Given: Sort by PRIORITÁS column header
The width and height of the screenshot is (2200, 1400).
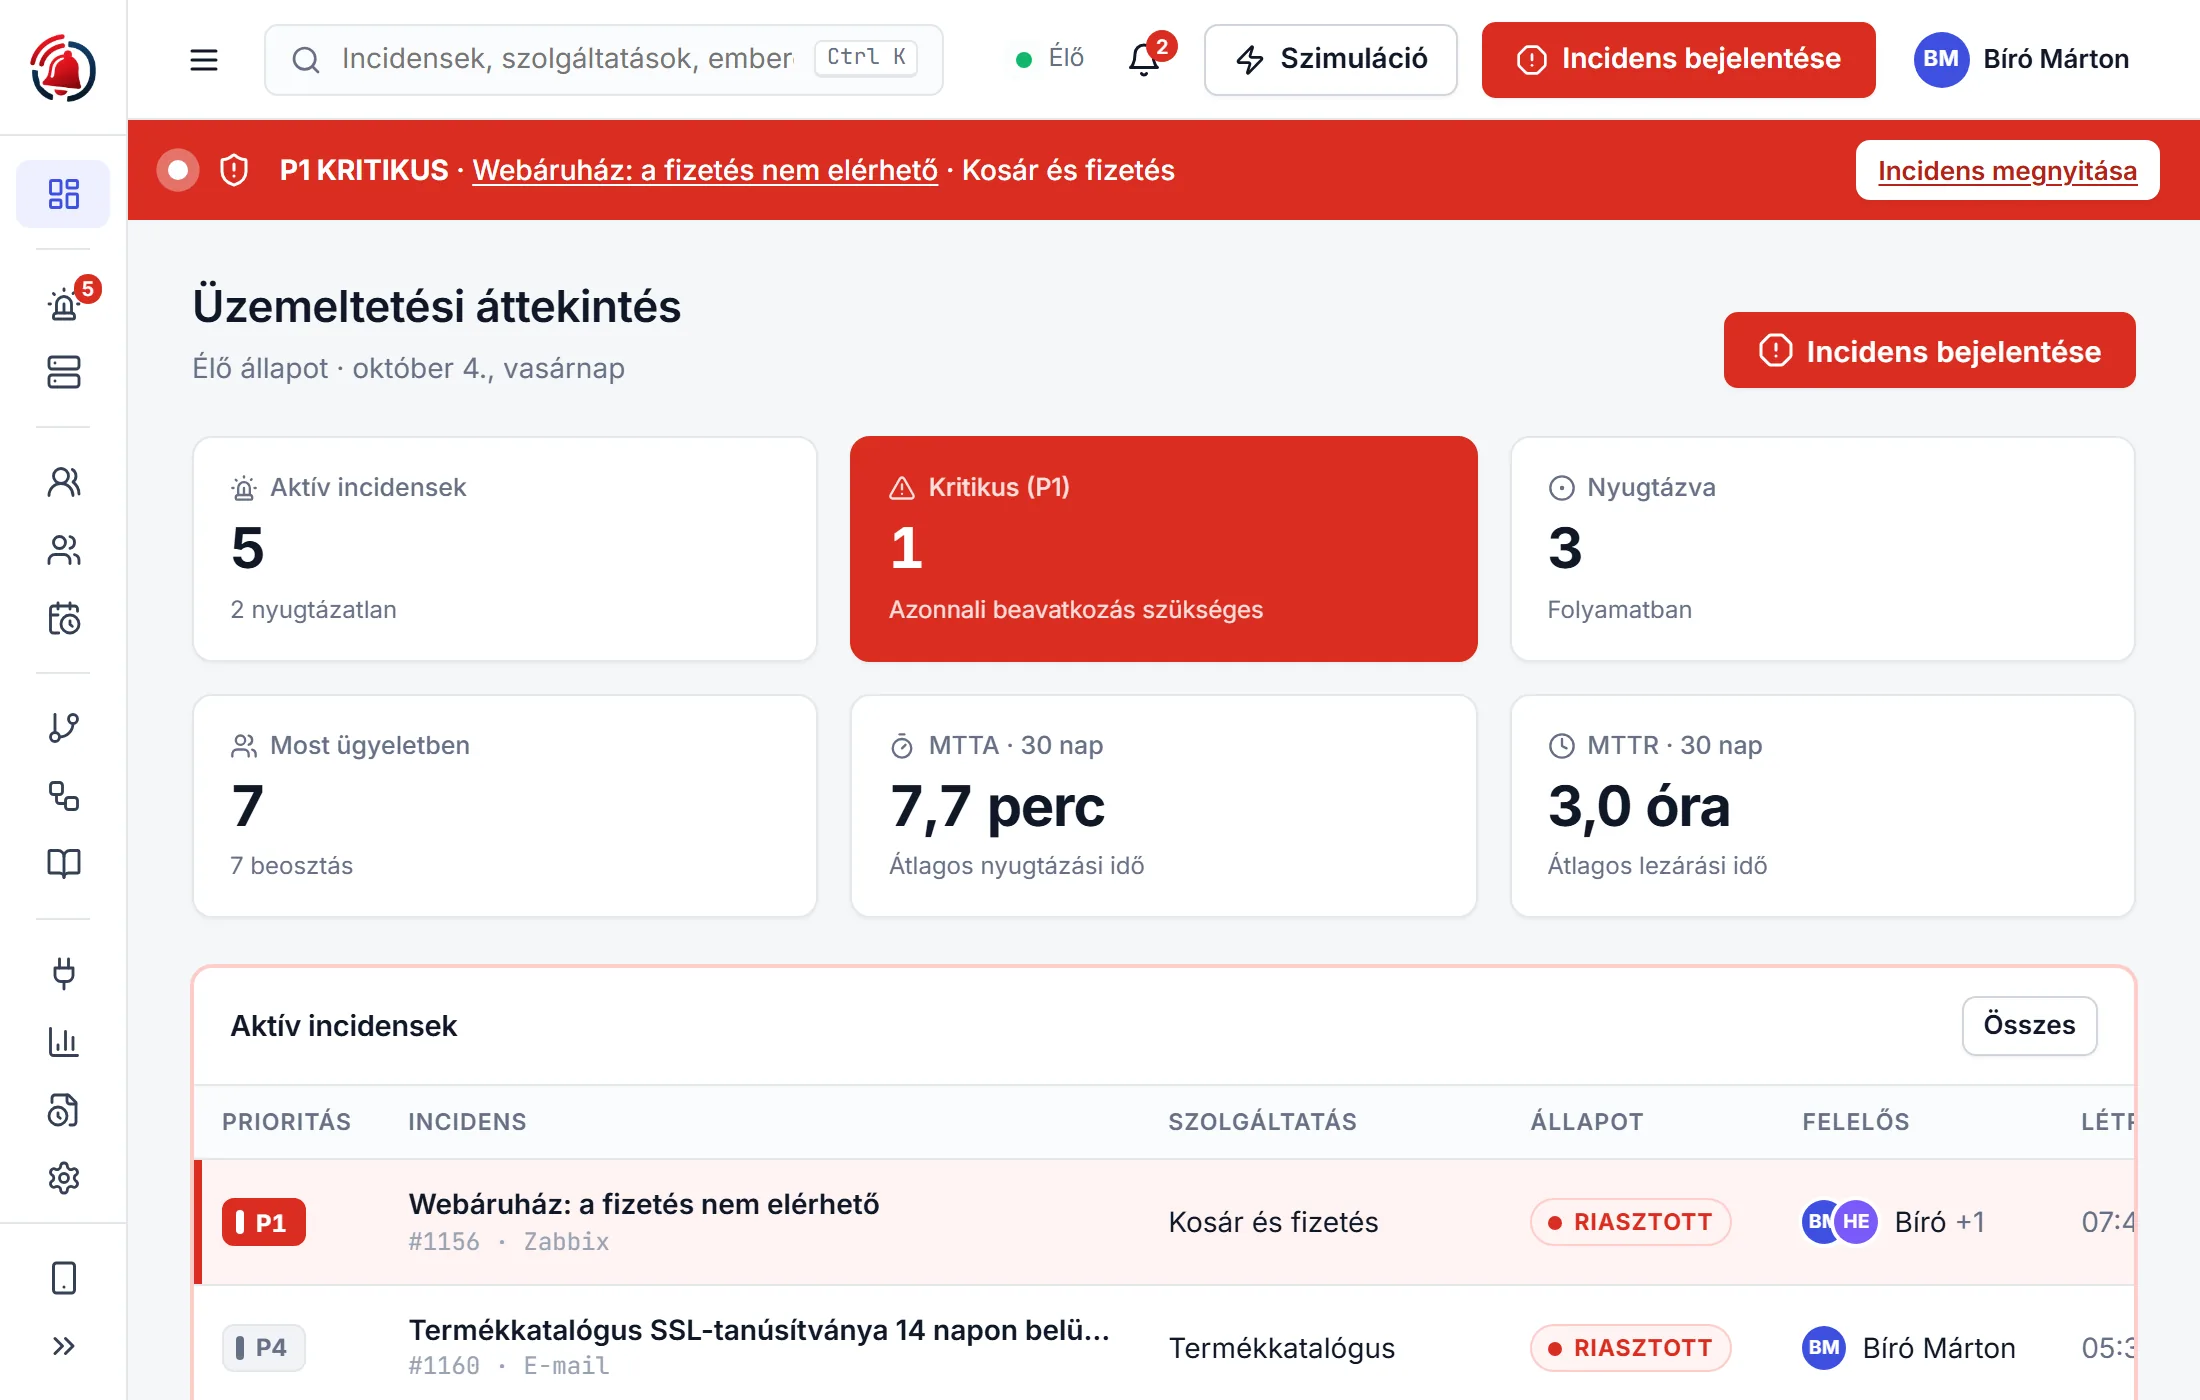Looking at the screenshot, I should [x=286, y=1122].
